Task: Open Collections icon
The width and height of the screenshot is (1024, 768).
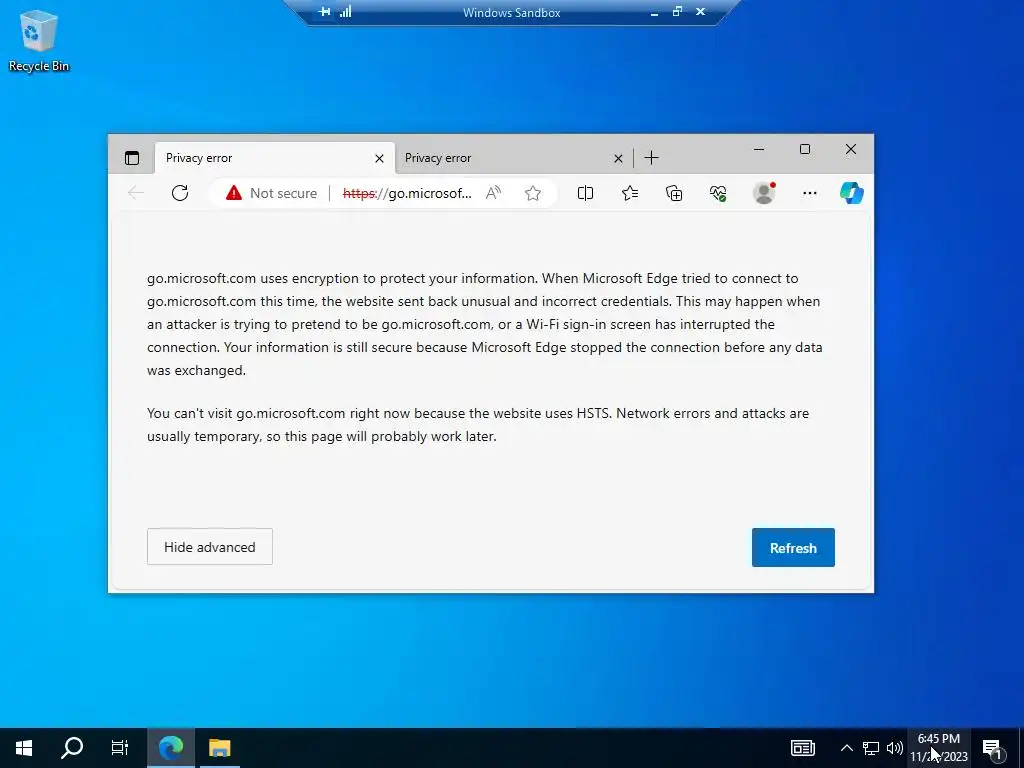Action: [674, 193]
